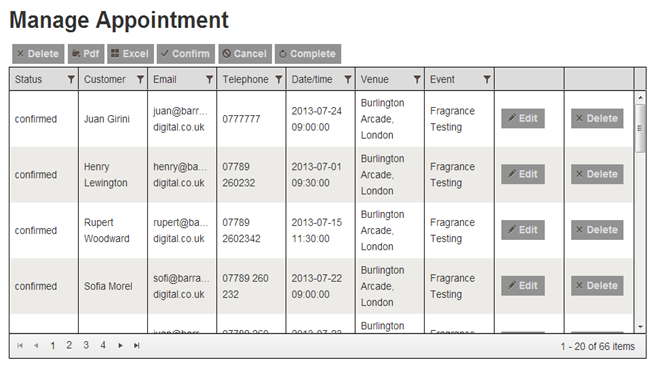The image size is (654, 369).
Task: Sort by the Status column header
Action: click(x=28, y=79)
